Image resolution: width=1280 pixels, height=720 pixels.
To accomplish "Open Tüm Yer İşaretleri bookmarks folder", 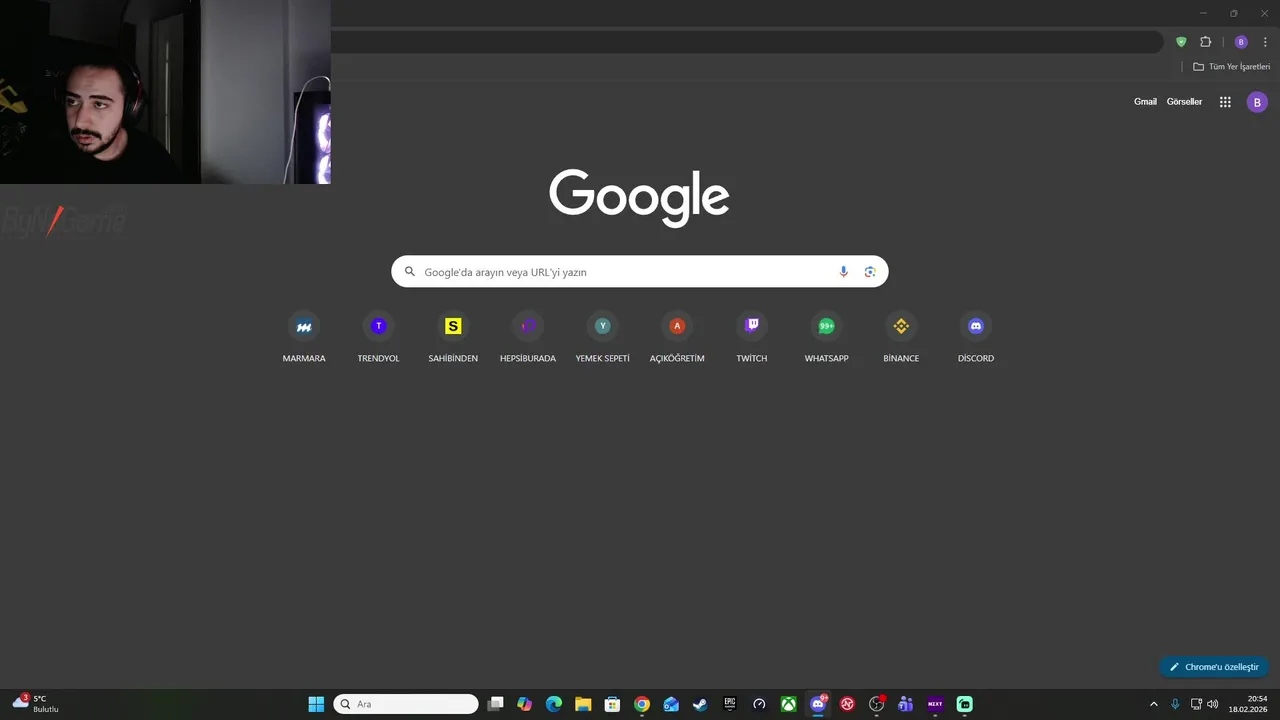I will 1231,67.
